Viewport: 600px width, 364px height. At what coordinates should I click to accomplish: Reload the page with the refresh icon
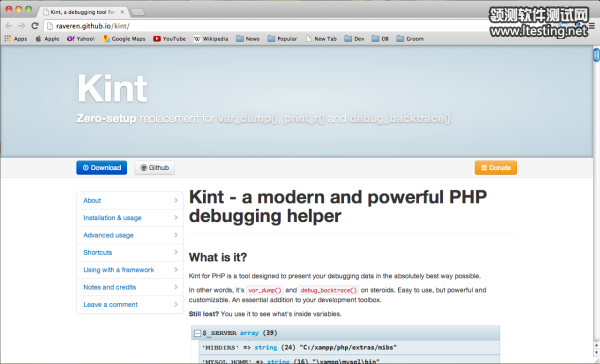pos(35,26)
